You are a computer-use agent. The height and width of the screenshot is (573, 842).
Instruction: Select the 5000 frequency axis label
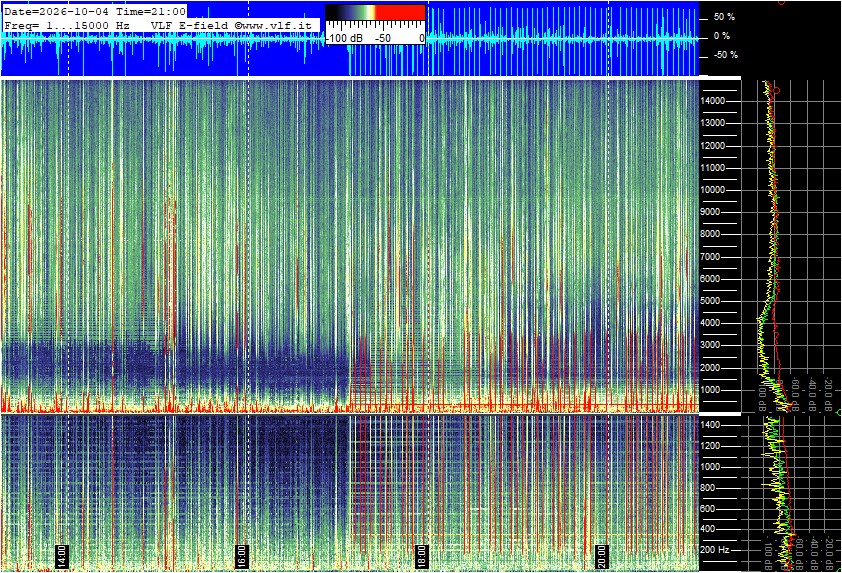pos(710,301)
